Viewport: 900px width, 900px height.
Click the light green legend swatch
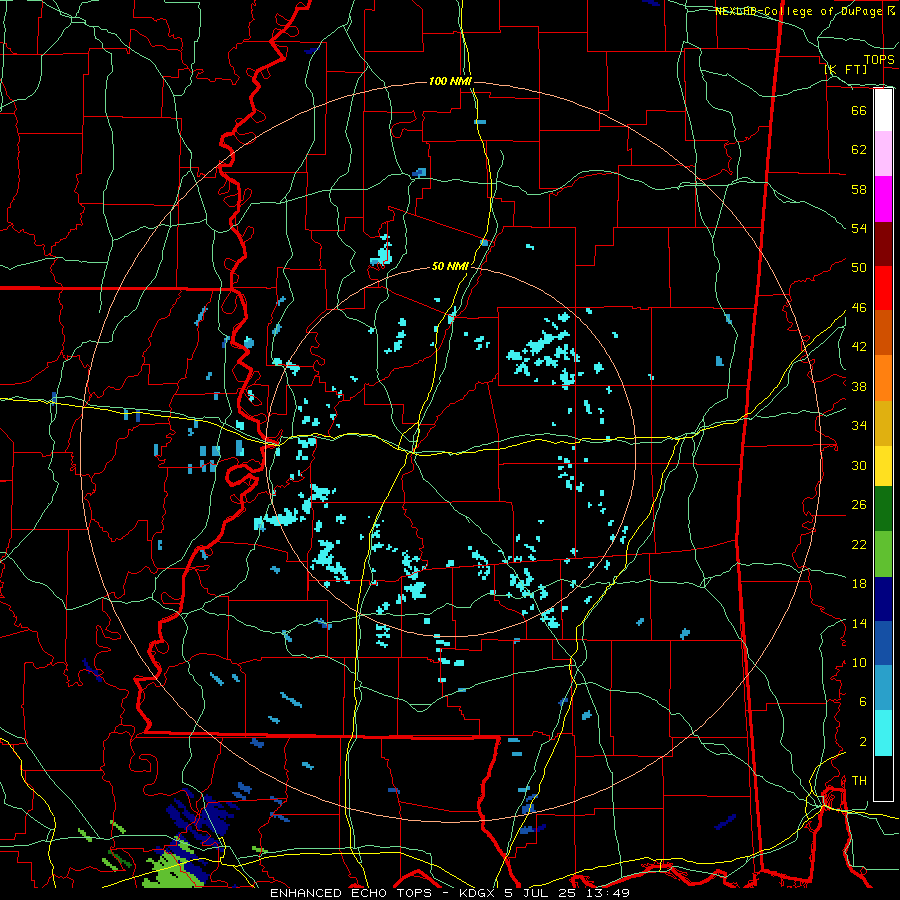883,554
